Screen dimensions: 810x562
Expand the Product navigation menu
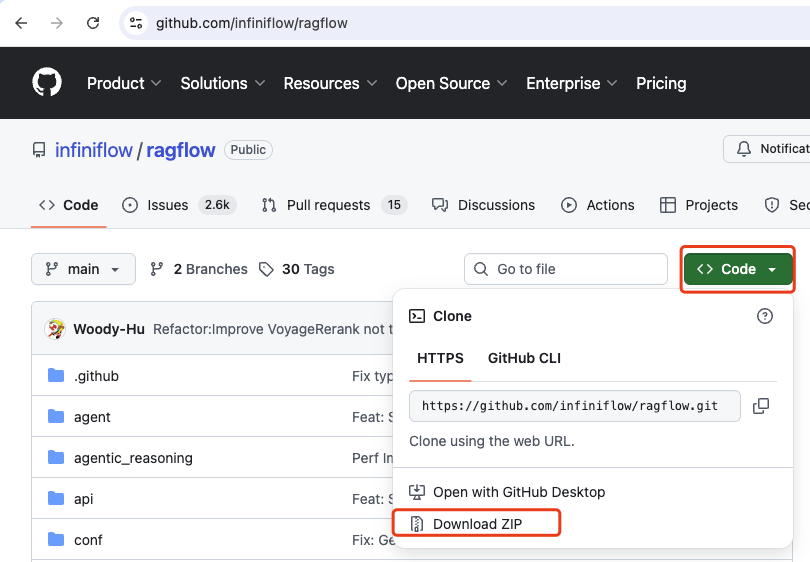coord(125,83)
